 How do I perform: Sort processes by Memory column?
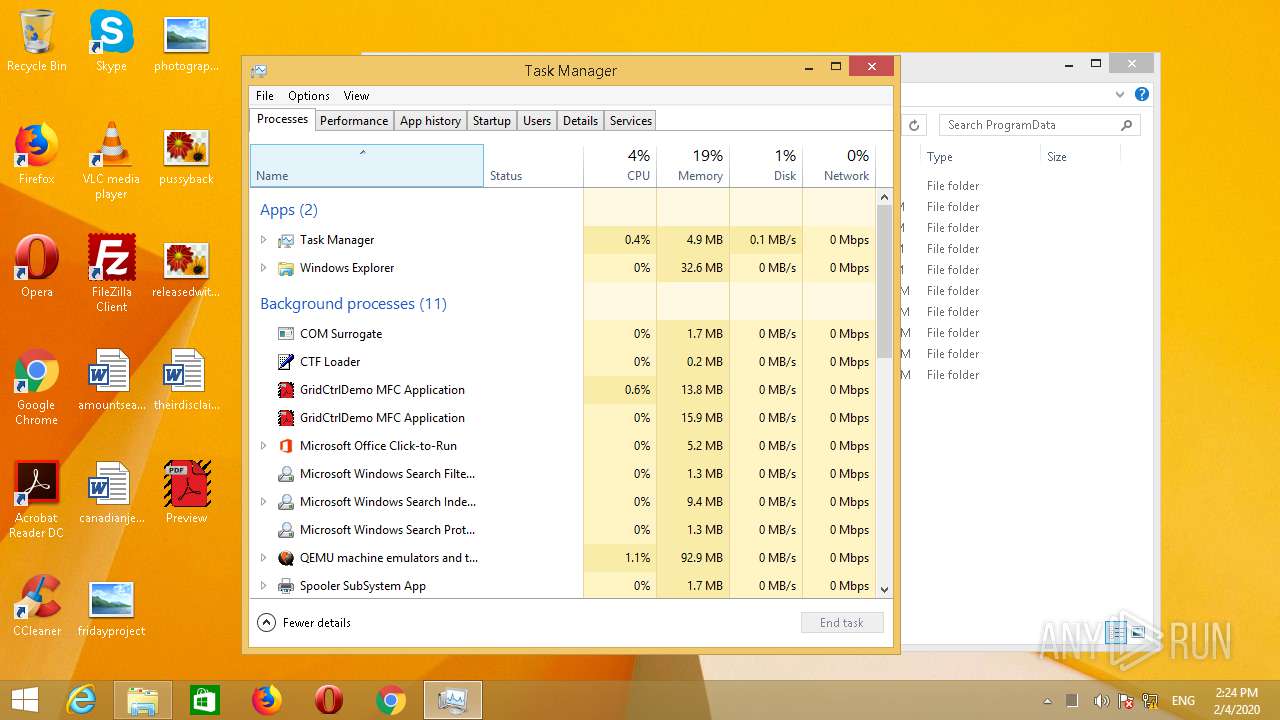pyautogui.click(x=693, y=166)
